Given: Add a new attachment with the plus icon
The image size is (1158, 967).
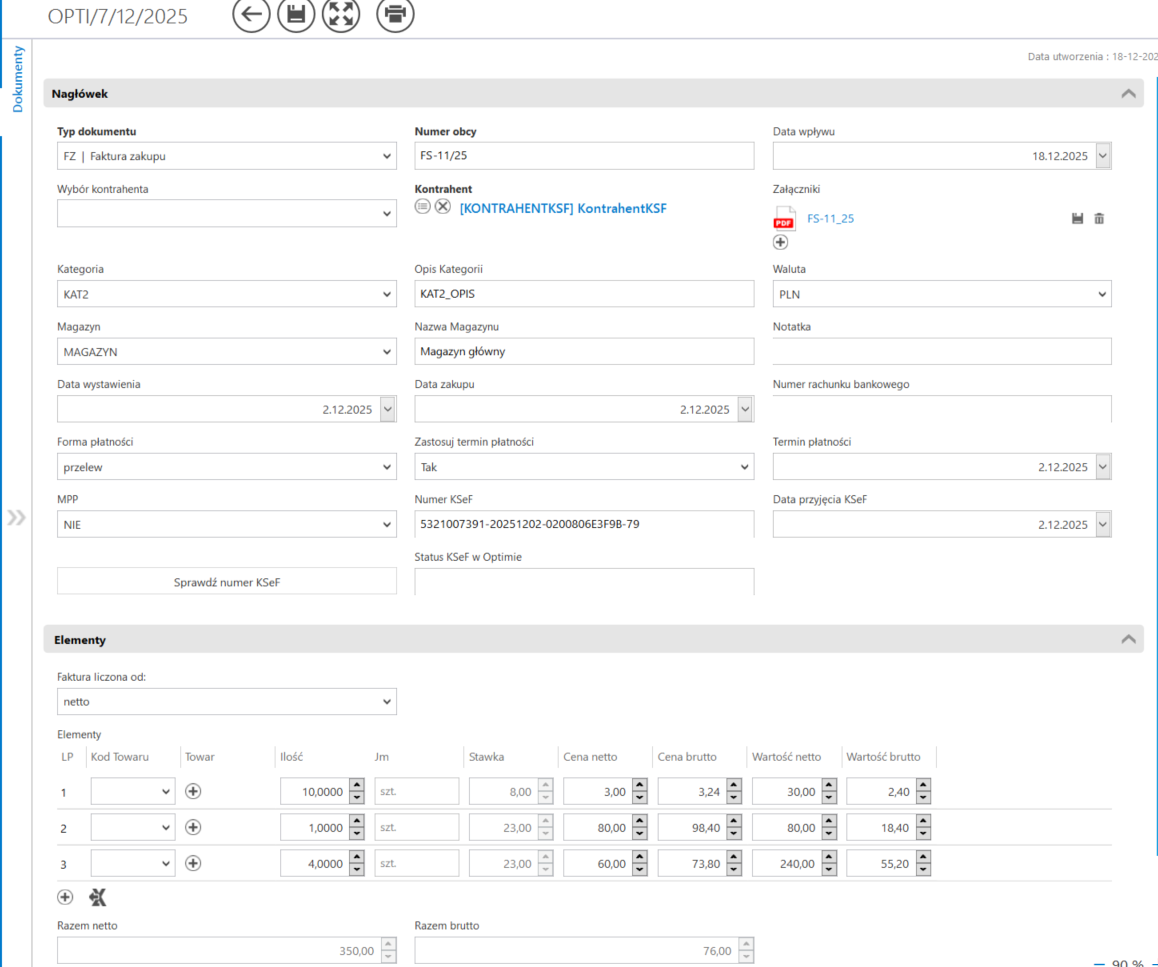Looking at the screenshot, I should click(x=780, y=242).
